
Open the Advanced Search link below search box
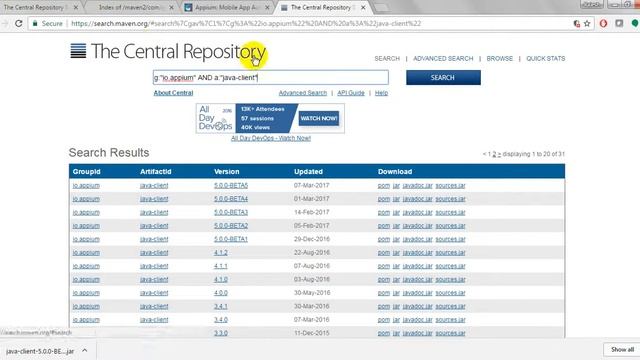(303, 93)
